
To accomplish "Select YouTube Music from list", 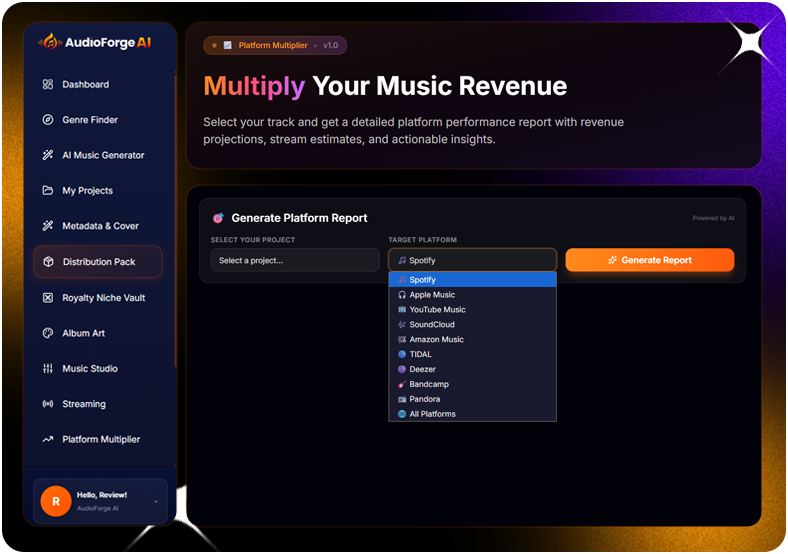I will (x=472, y=310).
